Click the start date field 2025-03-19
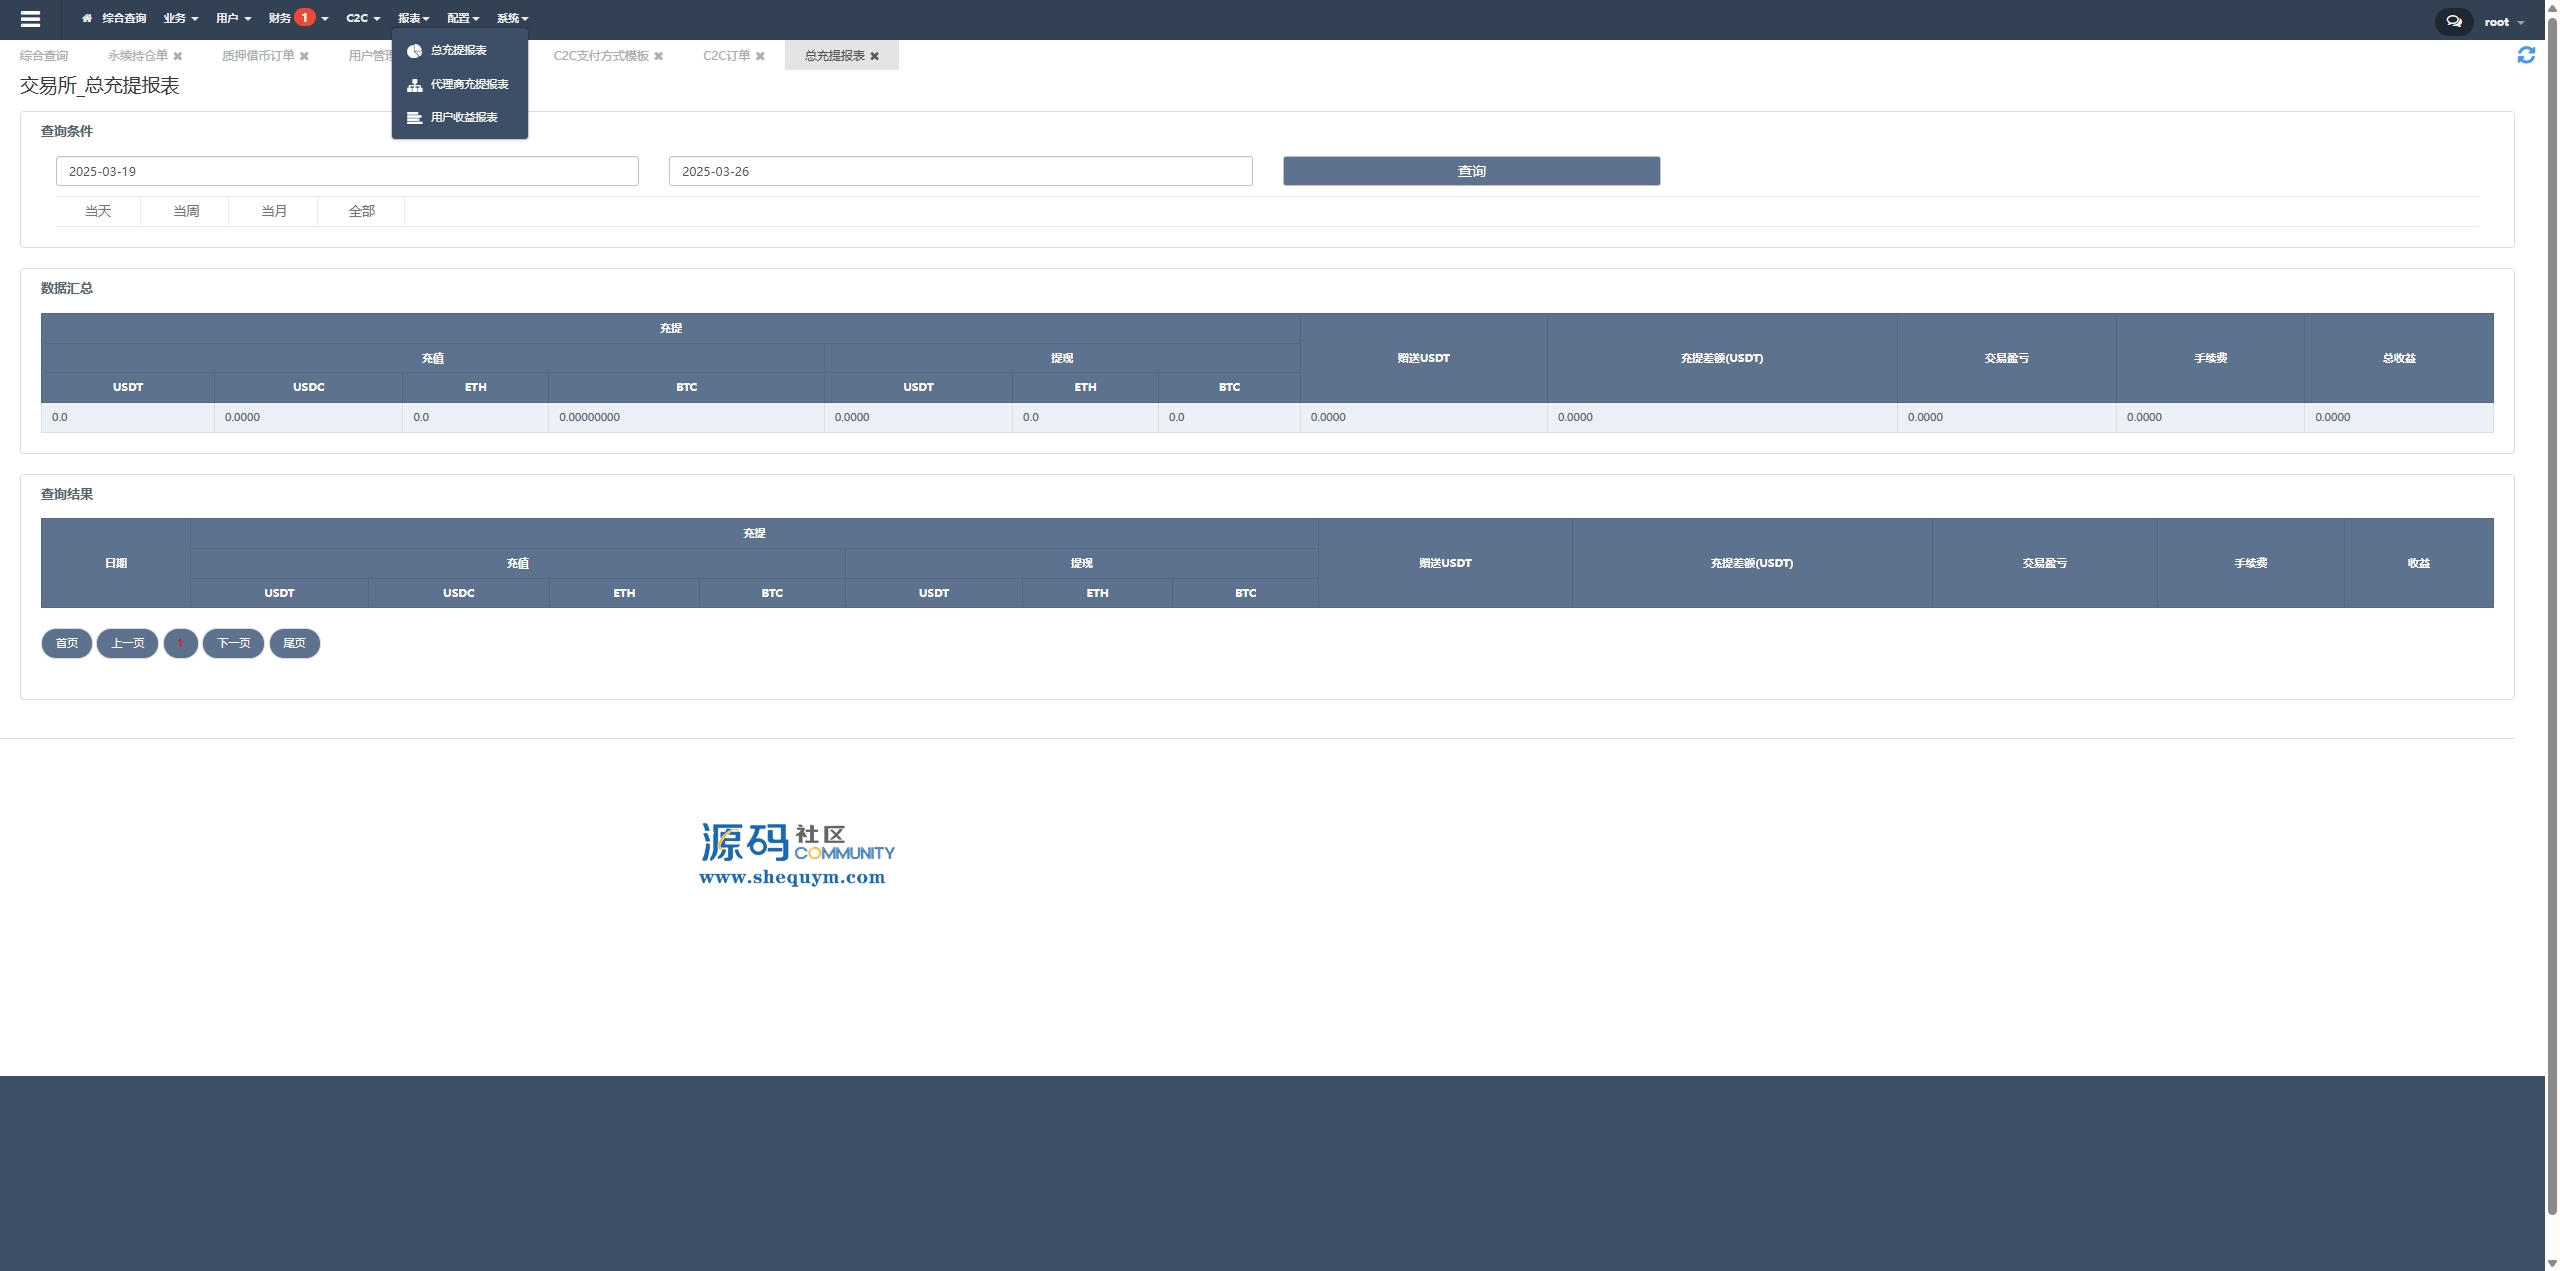2560x1271 pixels. 347,171
